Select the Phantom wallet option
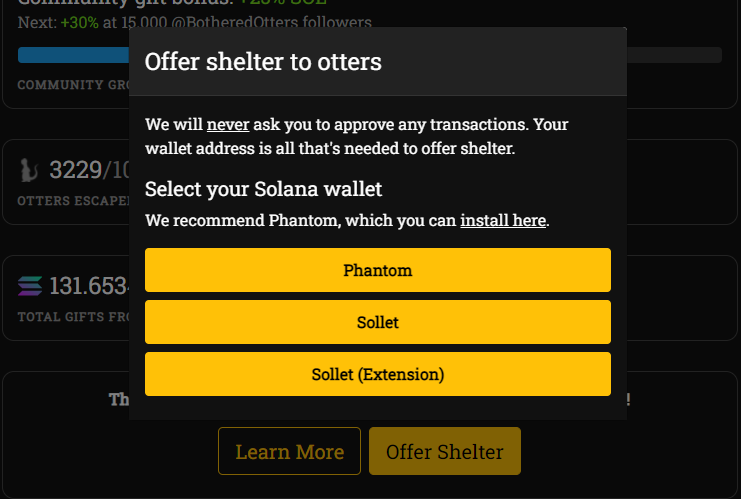 pos(377,270)
